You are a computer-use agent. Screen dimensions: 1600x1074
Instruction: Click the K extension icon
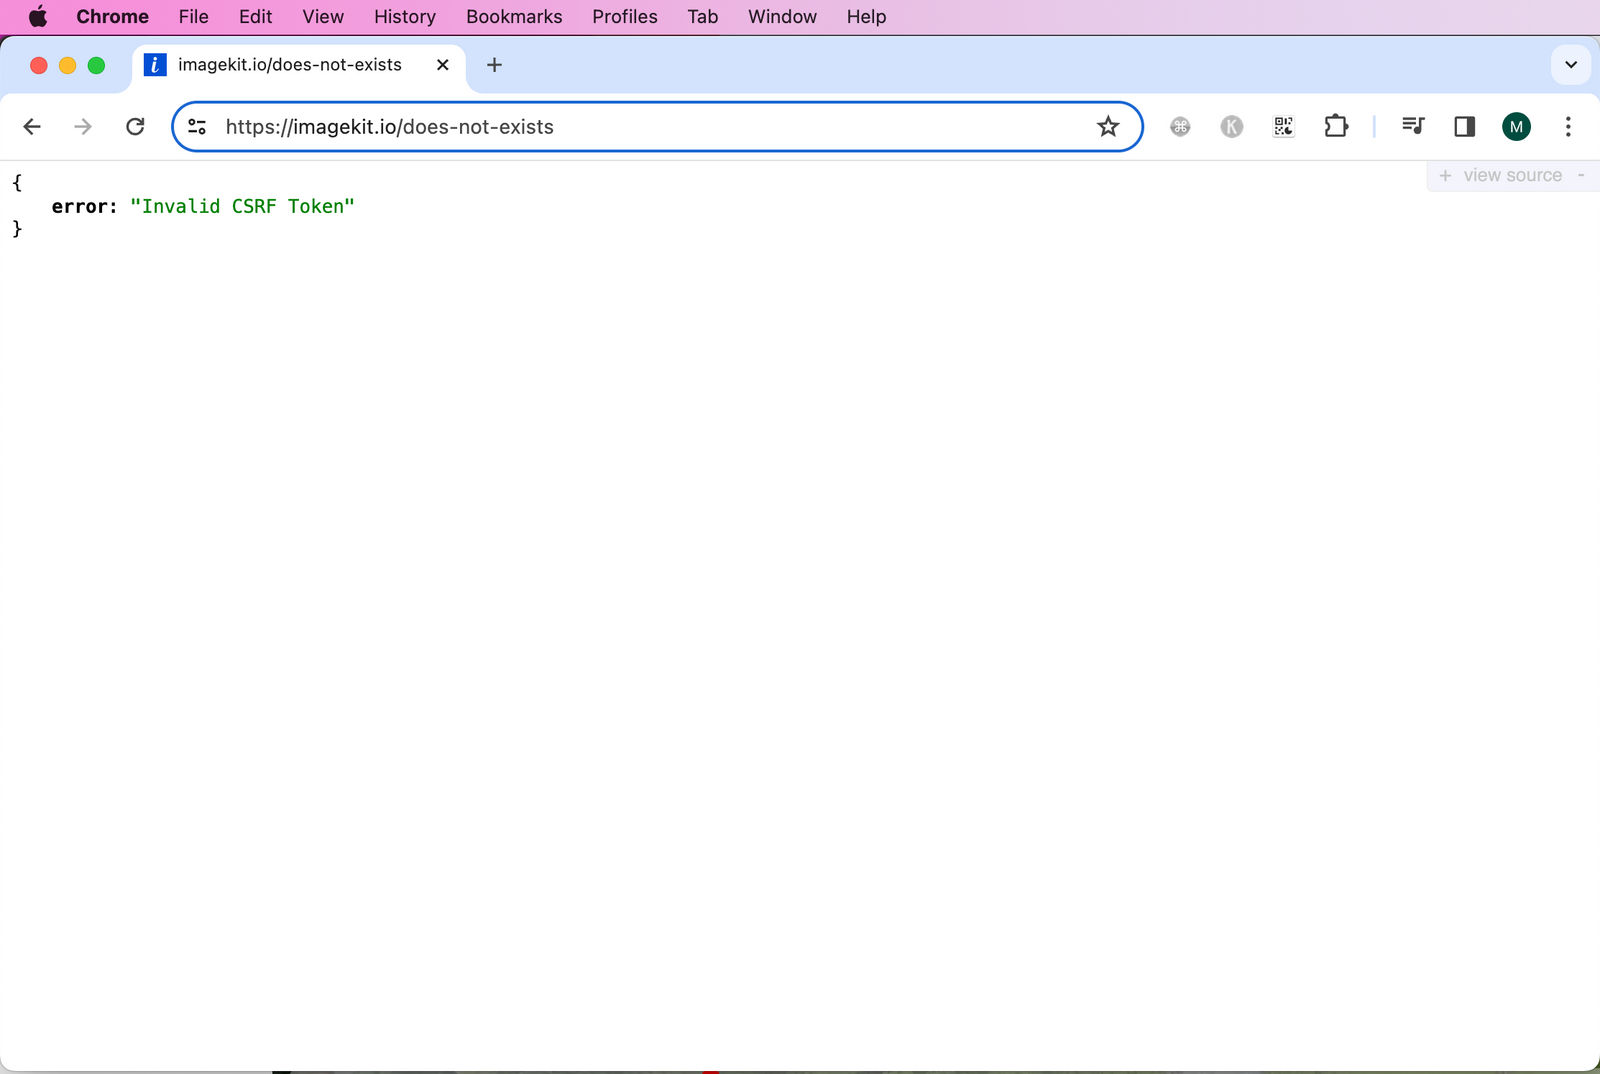point(1231,126)
